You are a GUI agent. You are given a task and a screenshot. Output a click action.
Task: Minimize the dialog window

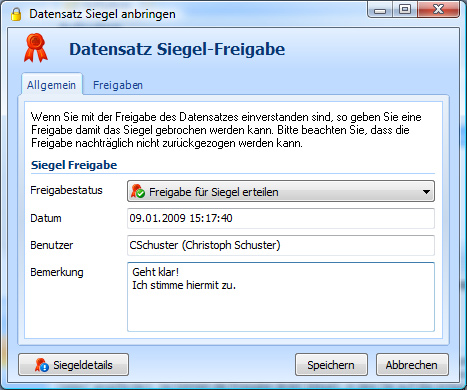tap(380, 10)
